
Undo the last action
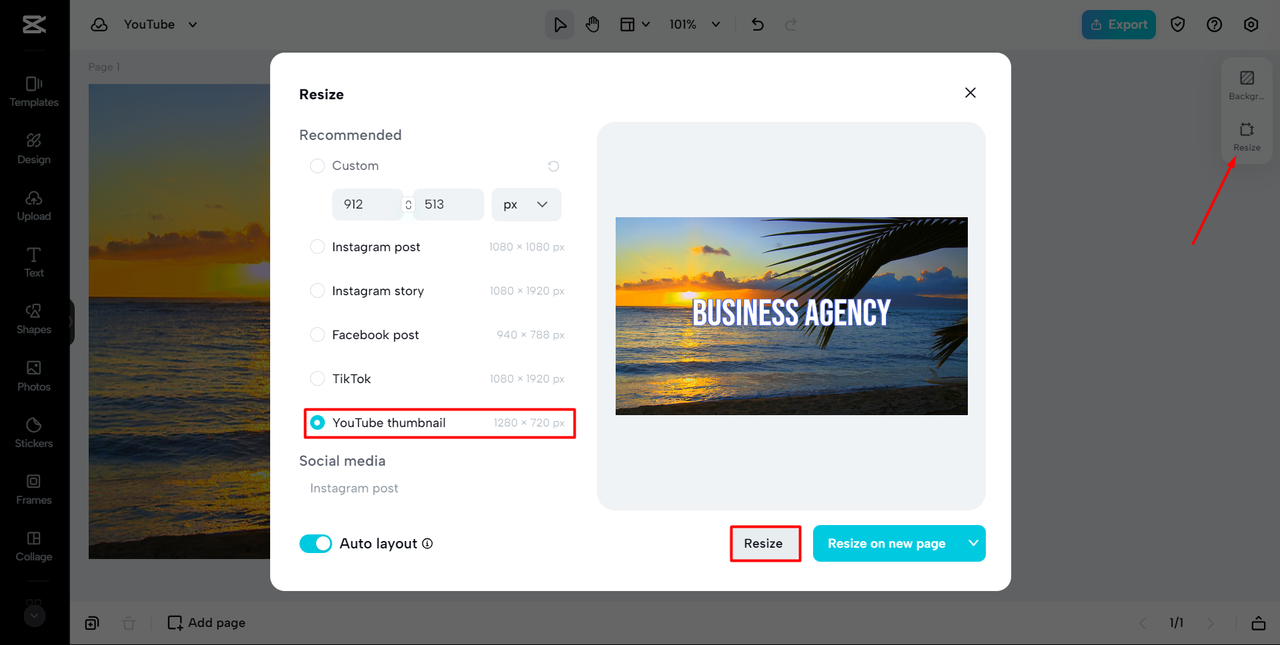pyautogui.click(x=757, y=24)
